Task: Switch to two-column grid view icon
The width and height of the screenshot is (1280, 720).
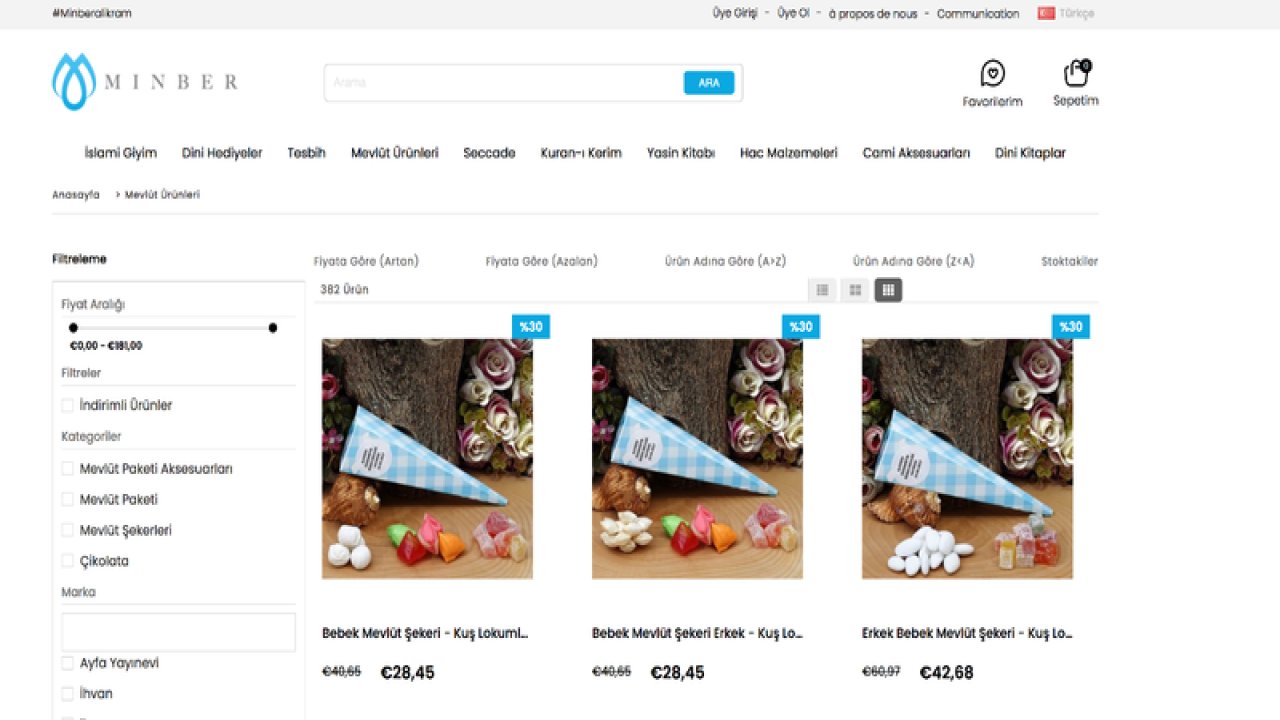Action: (x=855, y=290)
